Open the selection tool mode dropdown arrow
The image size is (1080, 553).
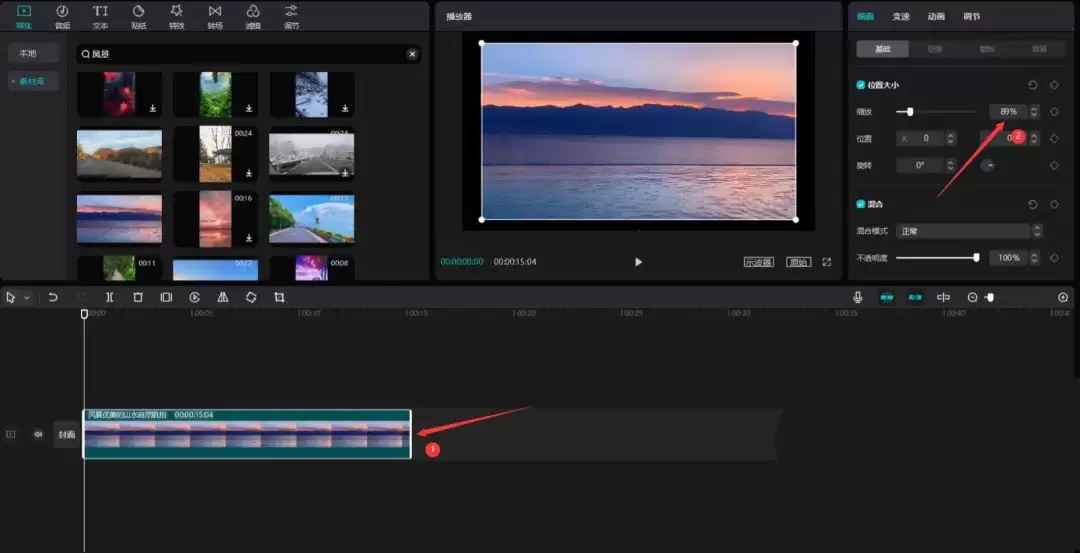click(27, 298)
